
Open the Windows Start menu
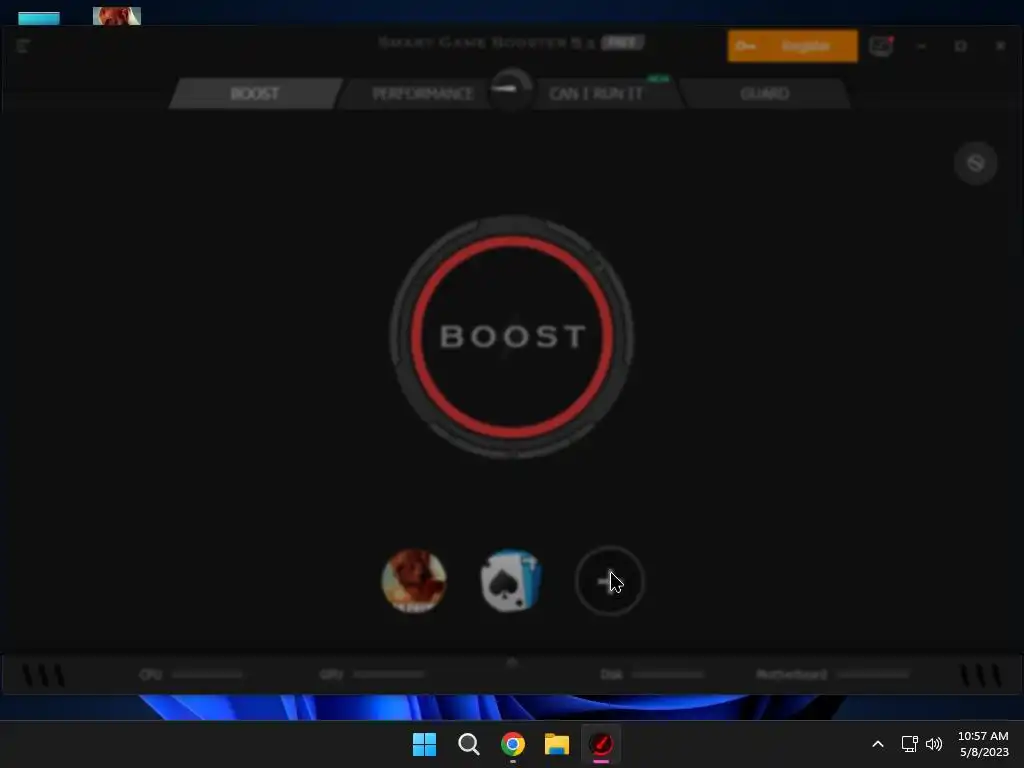point(424,744)
